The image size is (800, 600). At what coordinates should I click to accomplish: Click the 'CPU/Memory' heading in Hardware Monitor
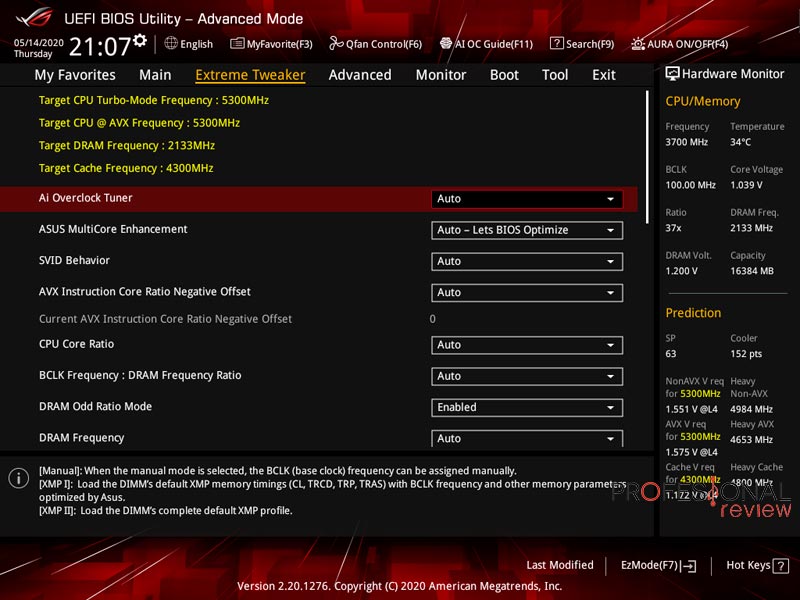pos(703,102)
